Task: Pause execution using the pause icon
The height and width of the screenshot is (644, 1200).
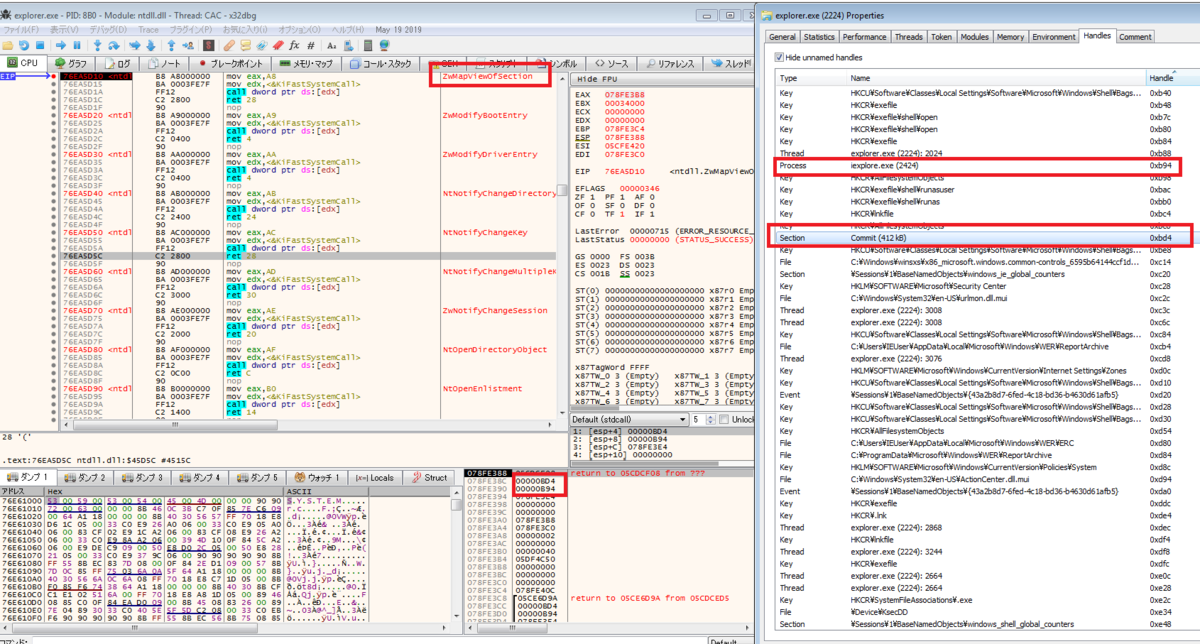Action: coord(77,45)
